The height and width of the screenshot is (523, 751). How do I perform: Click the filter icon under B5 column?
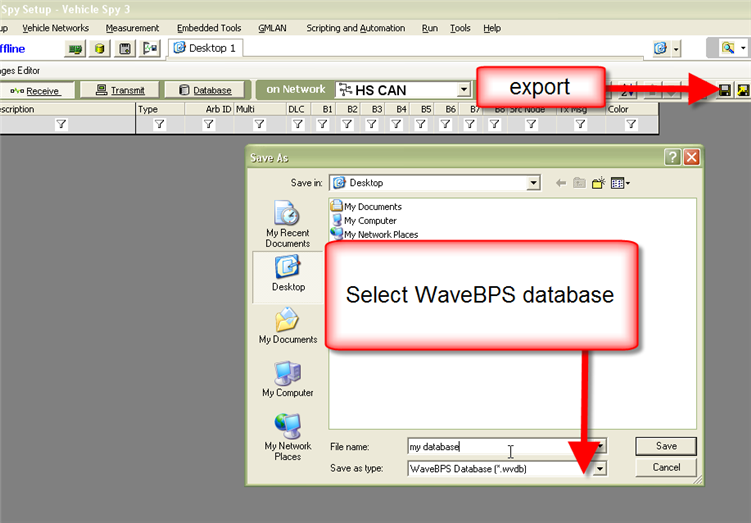point(421,125)
